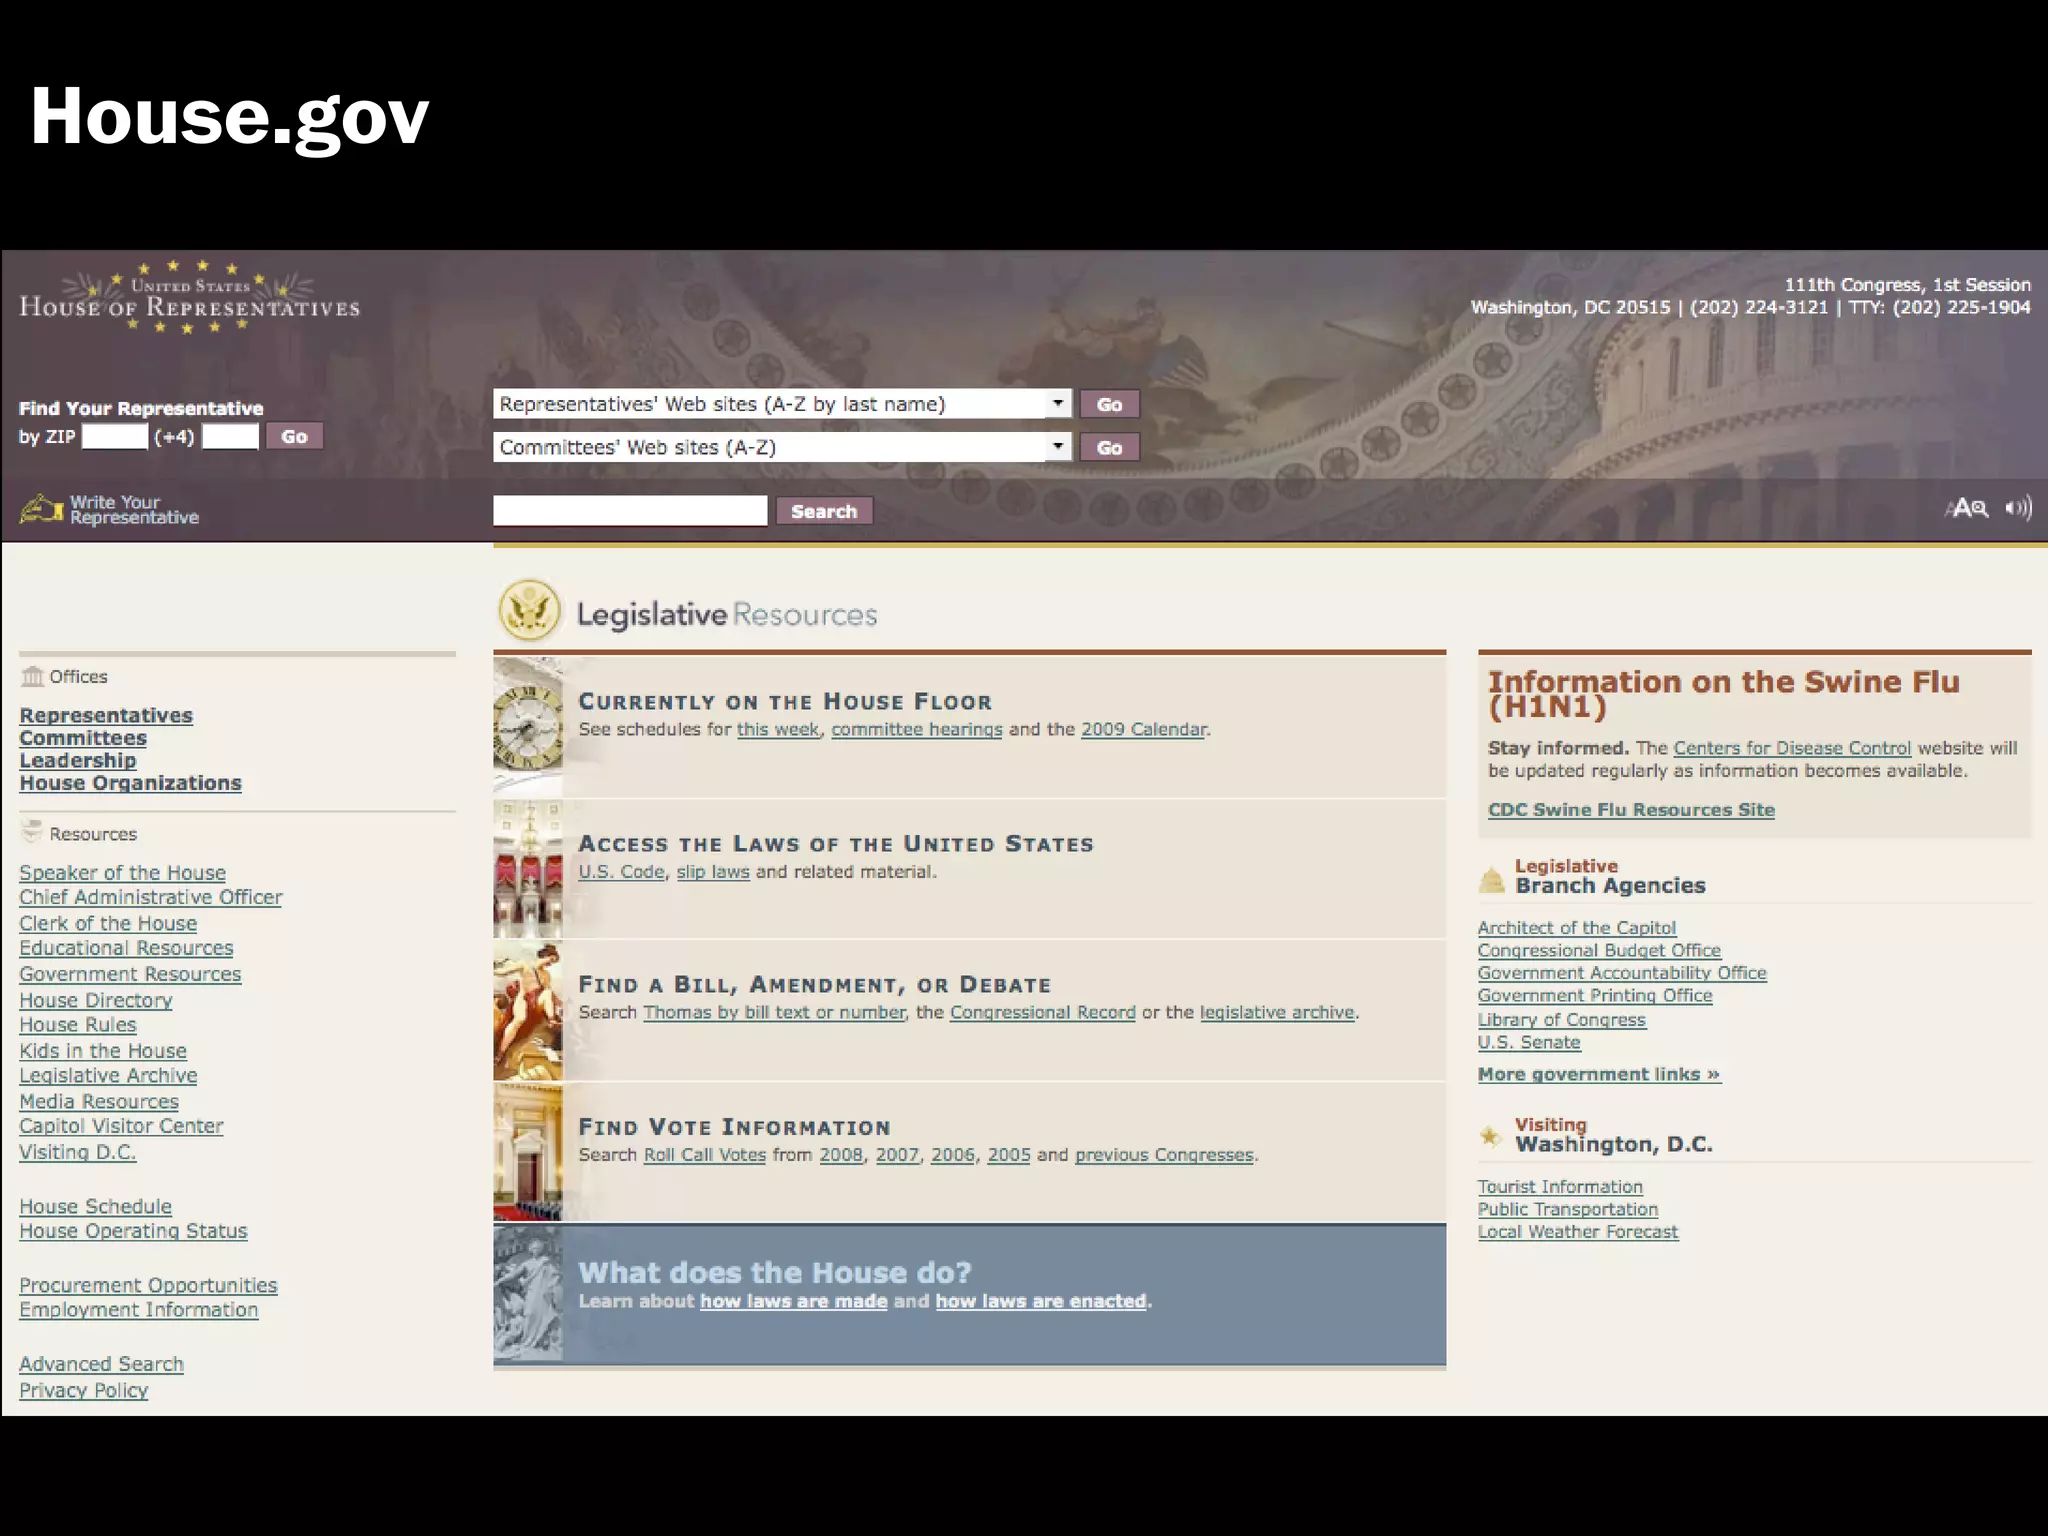Screen dimensions: 2048x1536
Task: Open House Organizations link
Action: click(131, 783)
